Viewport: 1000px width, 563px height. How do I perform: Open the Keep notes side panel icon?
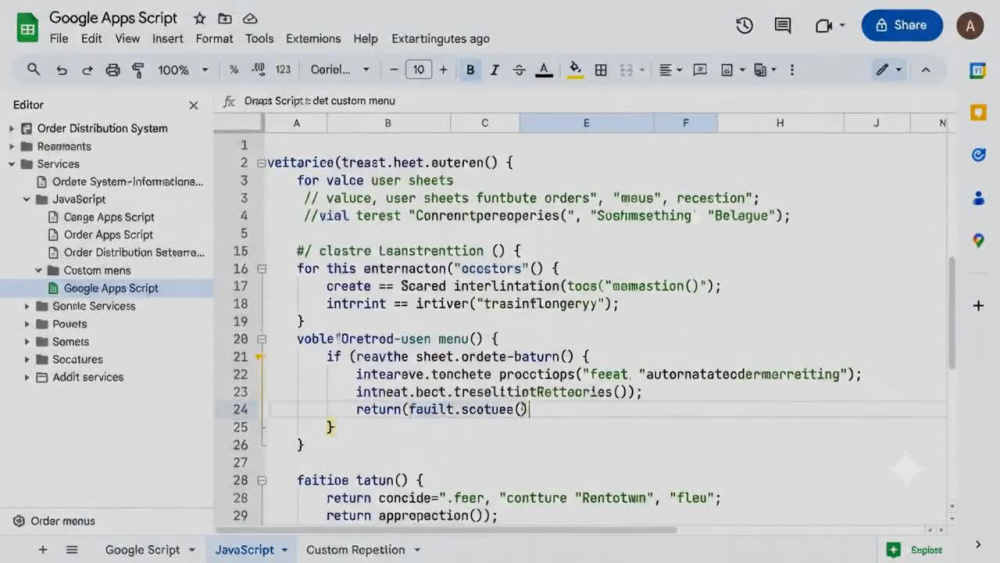[x=978, y=113]
